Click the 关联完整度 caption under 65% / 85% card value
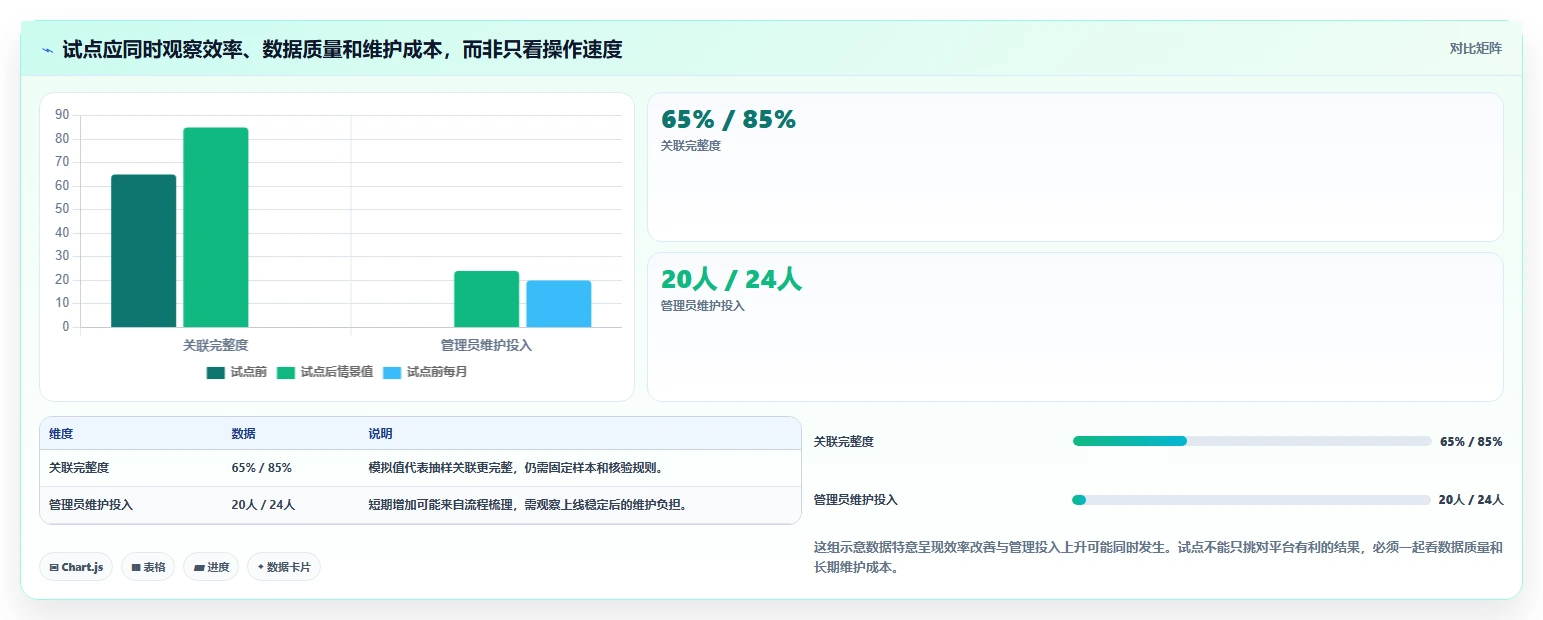The image size is (1543, 620). (691, 146)
